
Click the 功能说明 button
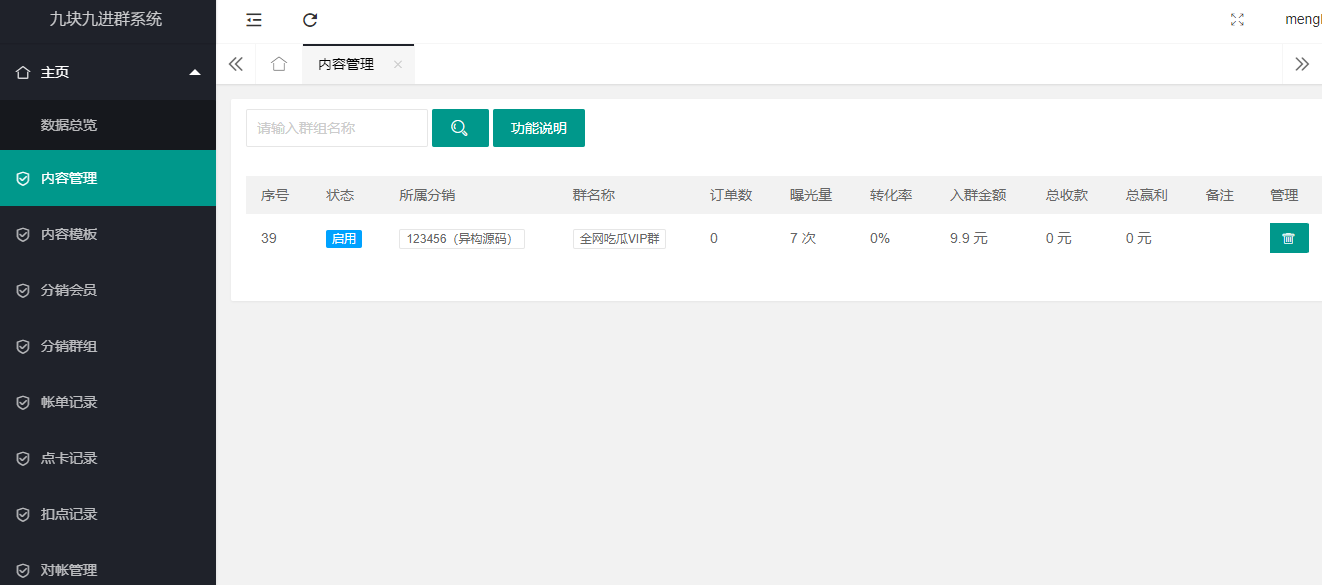[538, 128]
